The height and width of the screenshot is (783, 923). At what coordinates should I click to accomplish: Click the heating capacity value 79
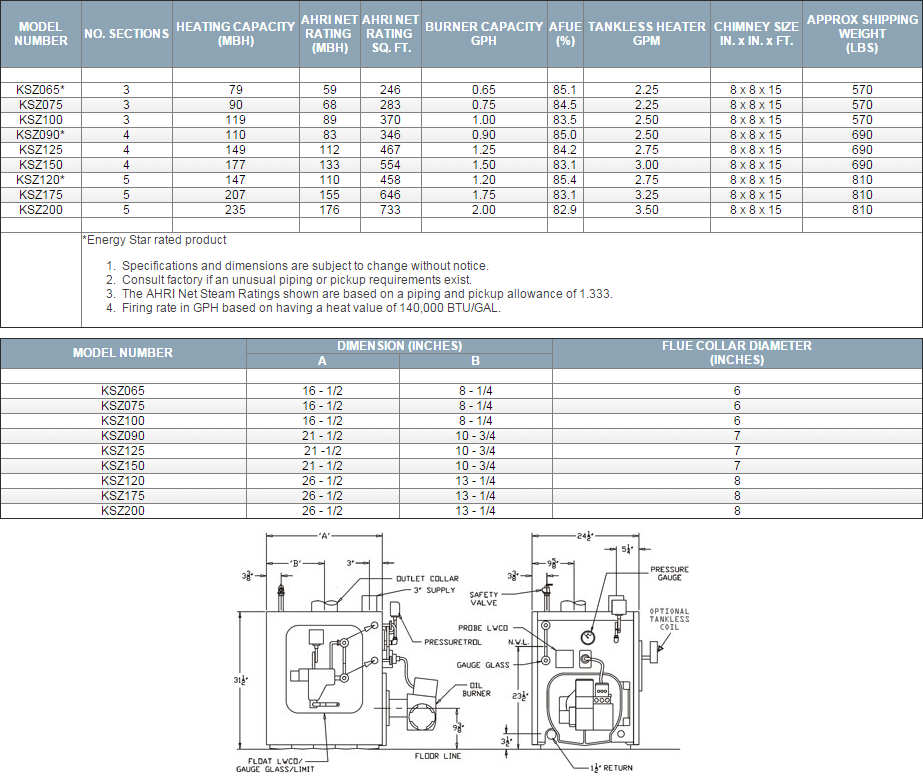(235, 89)
